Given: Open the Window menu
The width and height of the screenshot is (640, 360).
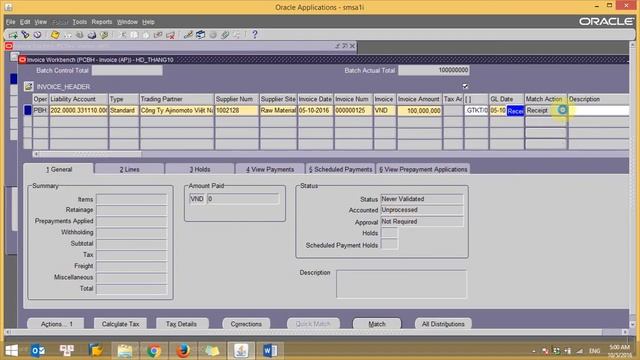Looking at the screenshot, I should (x=127, y=22).
